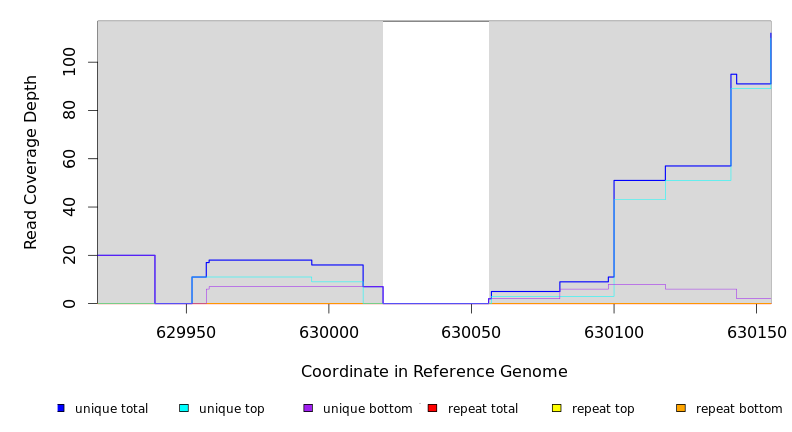Click the purple unique bottom legend swatch
The image size is (792, 432).
pyautogui.click(x=308, y=408)
